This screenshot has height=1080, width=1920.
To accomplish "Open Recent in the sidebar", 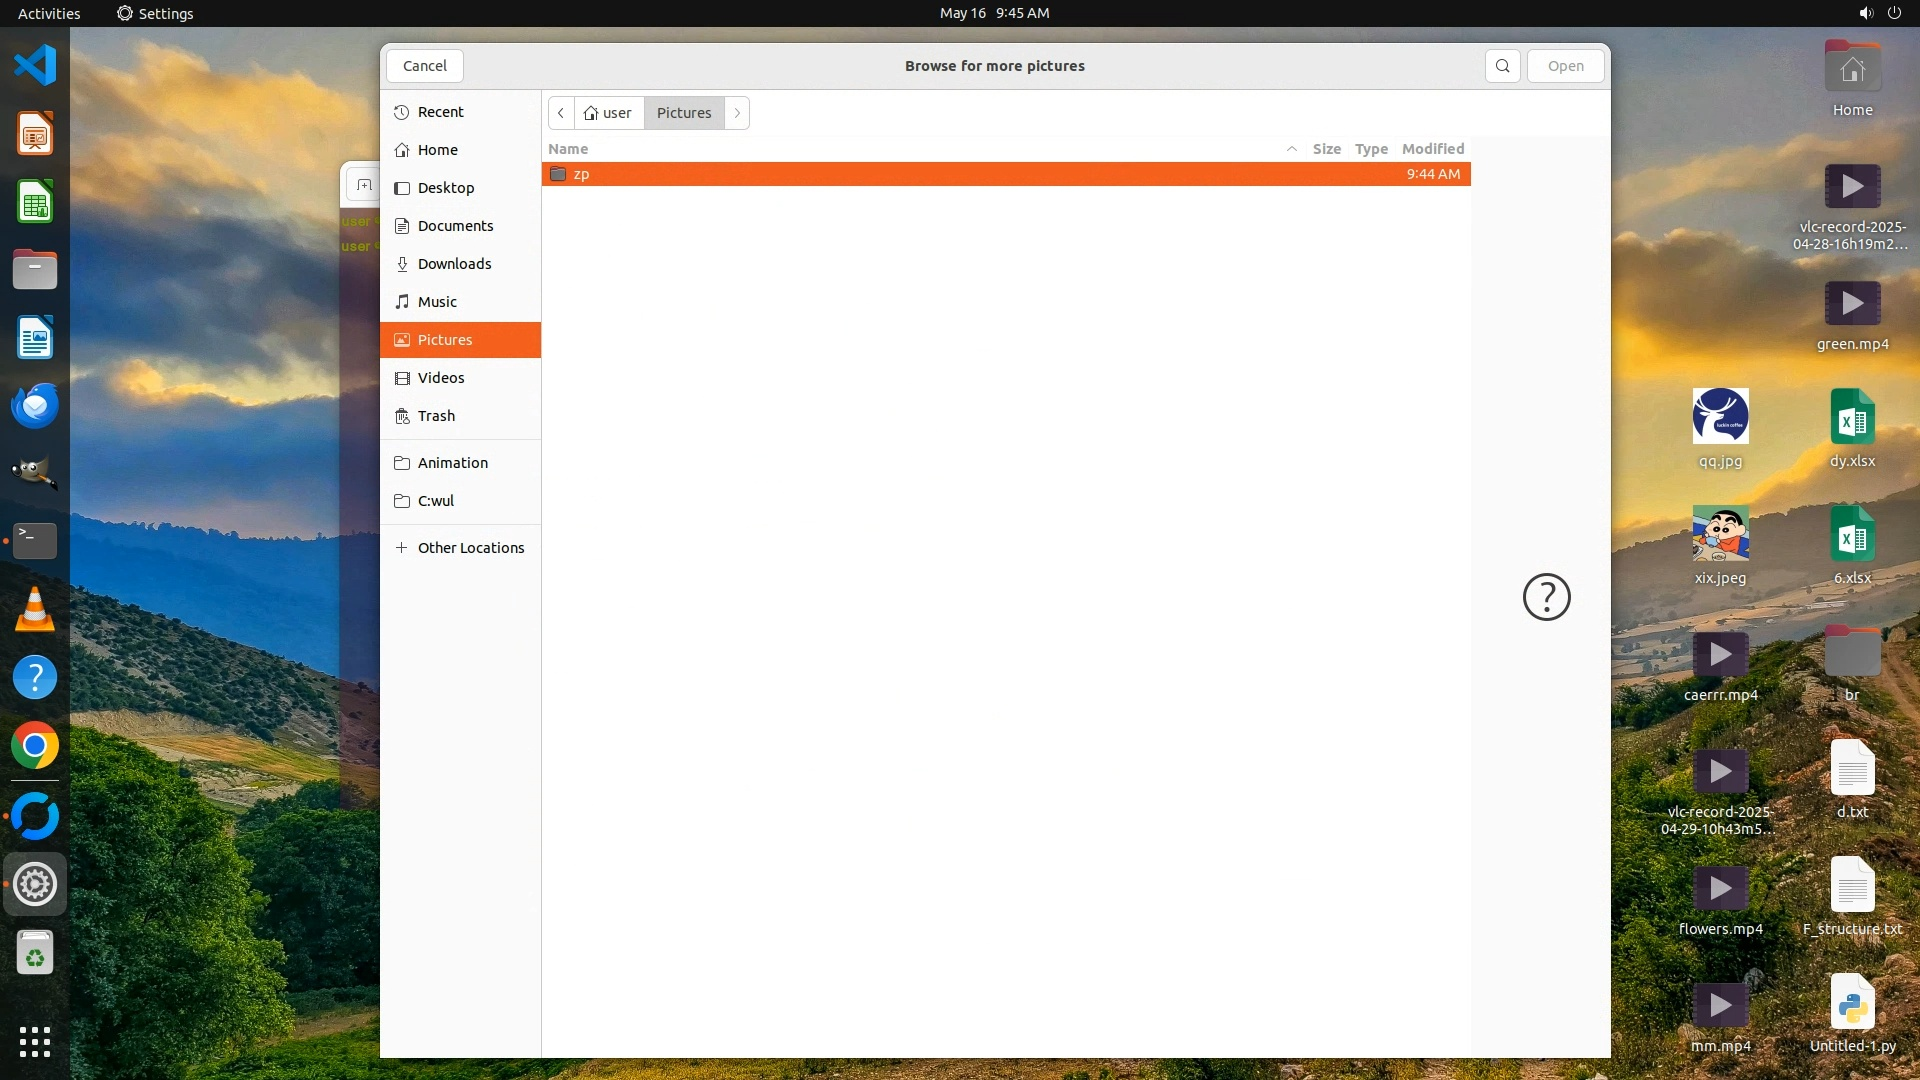I will point(440,112).
